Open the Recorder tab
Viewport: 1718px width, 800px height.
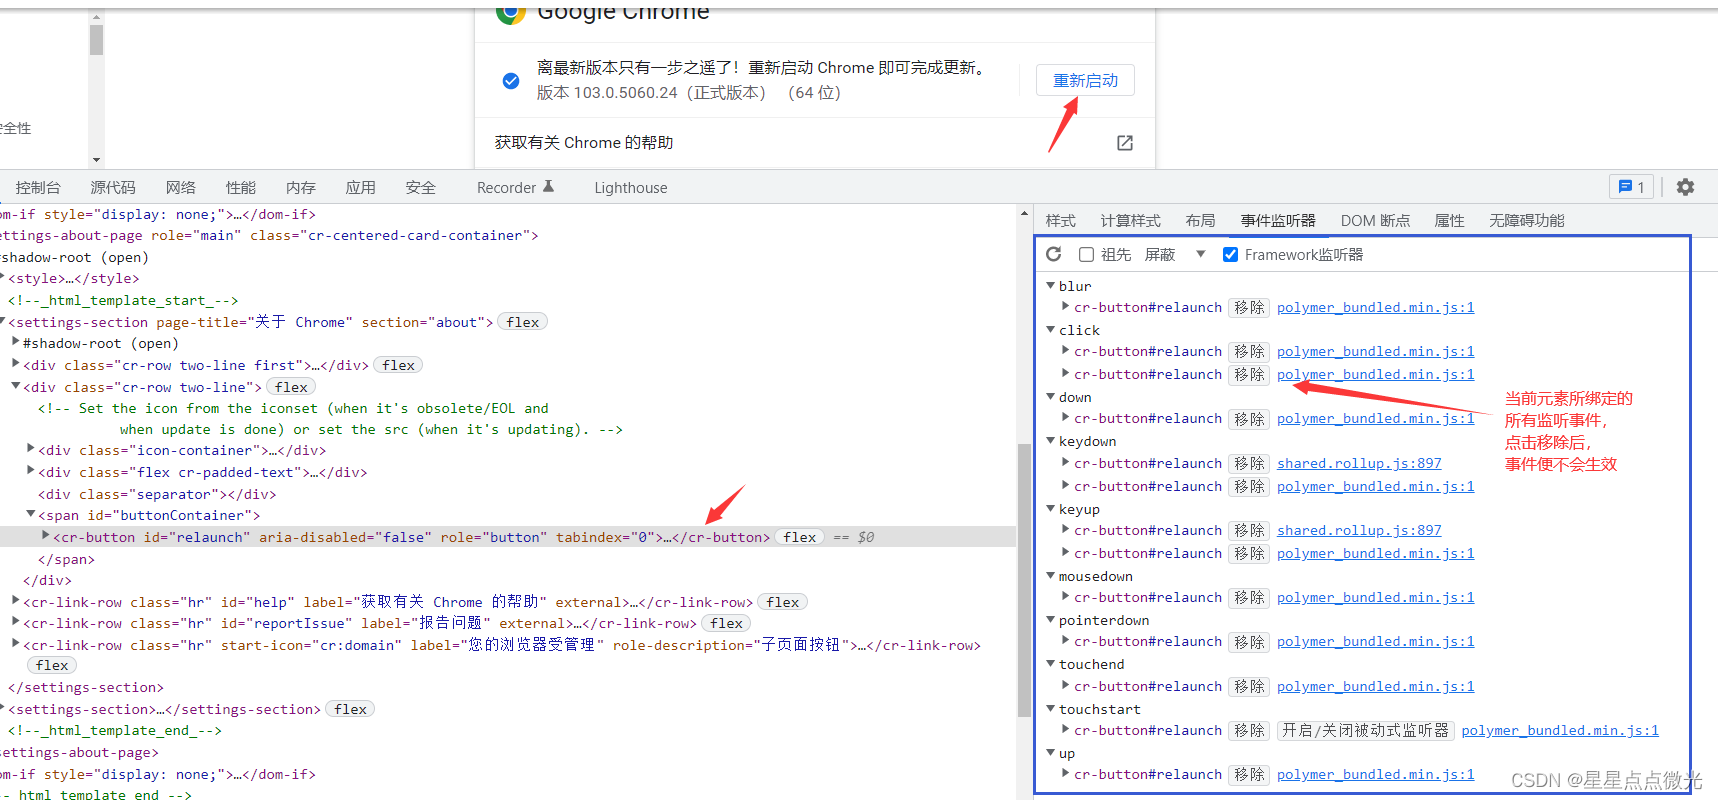pos(515,188)
